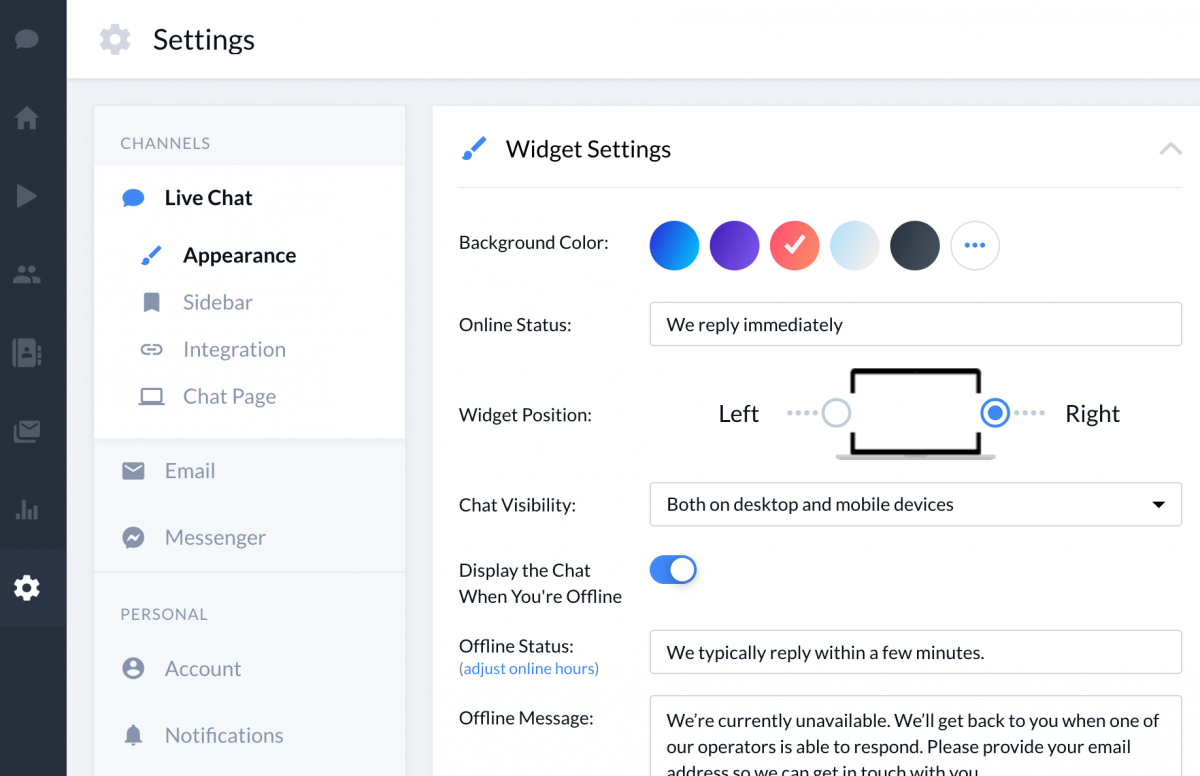Click the play triangle icon in left bar
Viewport: 1200px width, 776px height.
click(27, 196)
